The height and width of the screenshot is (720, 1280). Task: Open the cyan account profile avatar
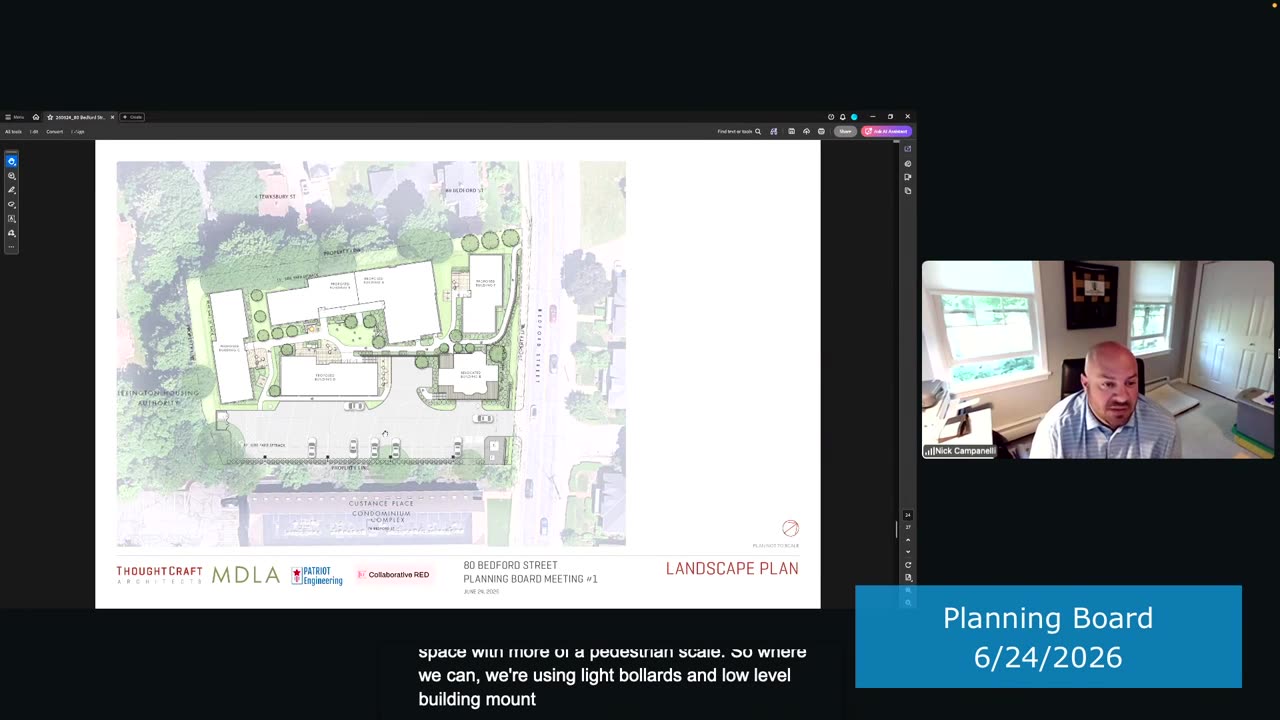854,117
